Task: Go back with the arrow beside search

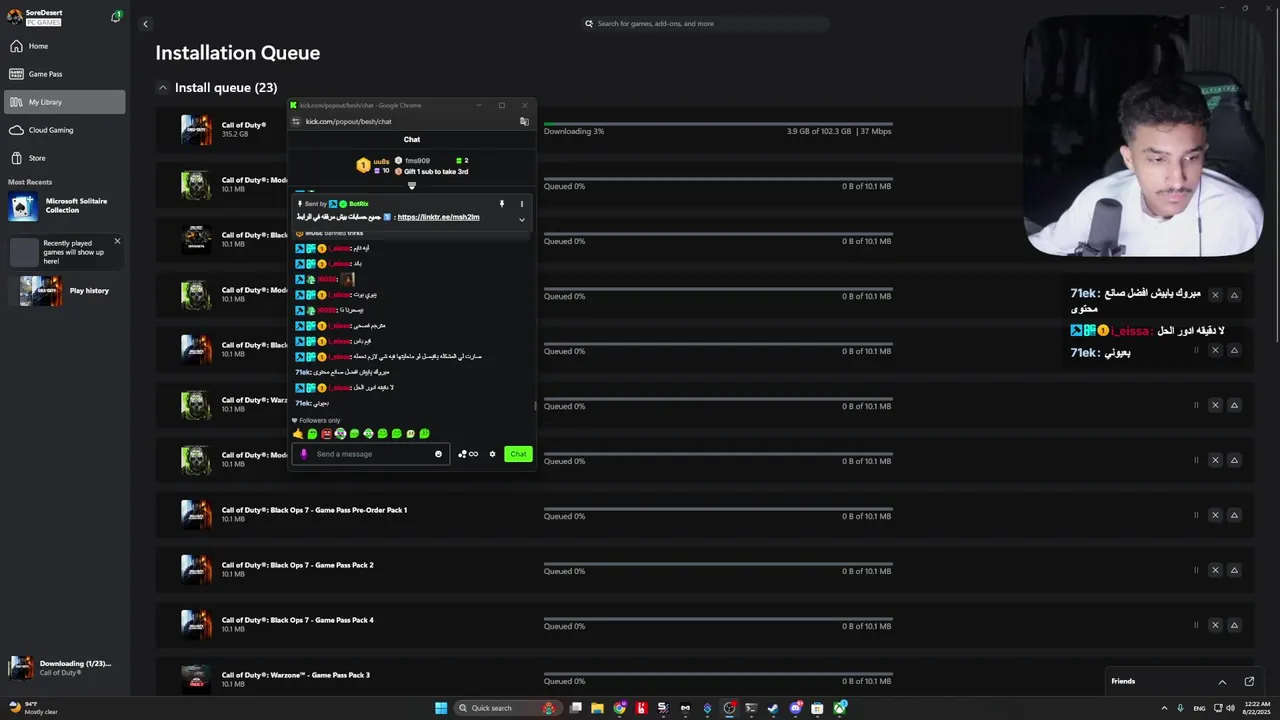Action: pos(145,24)
